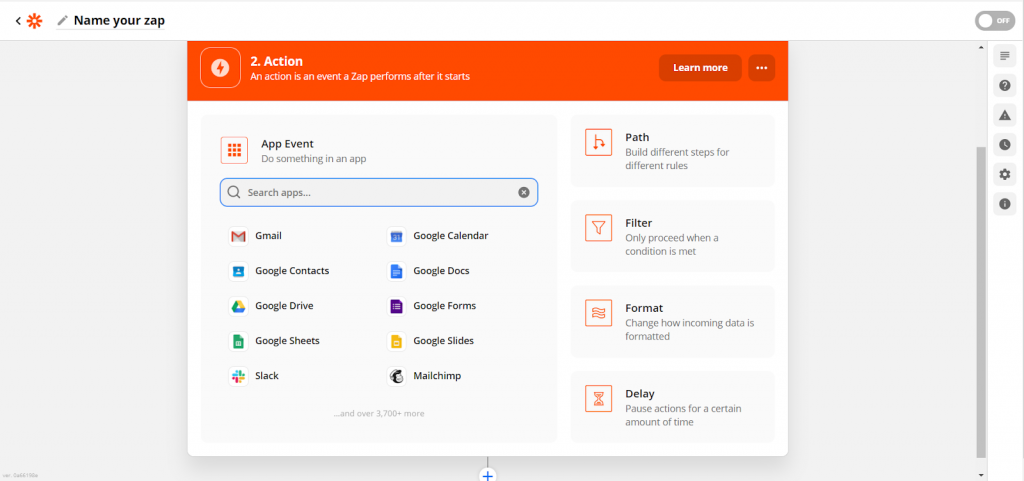Click the App Event grid icon
Image resolution: width=1024 pixels, height=481 pixels.
234,151
